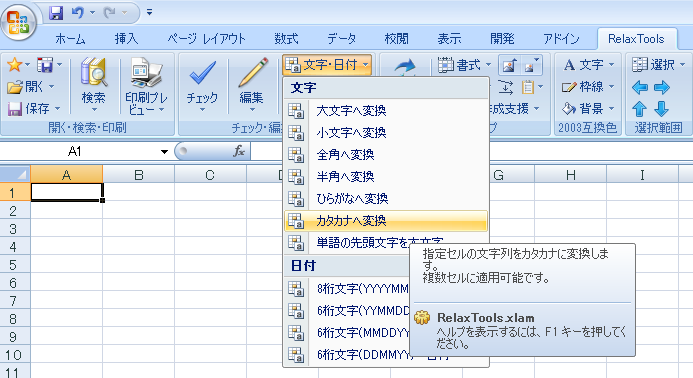Choose 大文字へ変換 from the menu

386,111
